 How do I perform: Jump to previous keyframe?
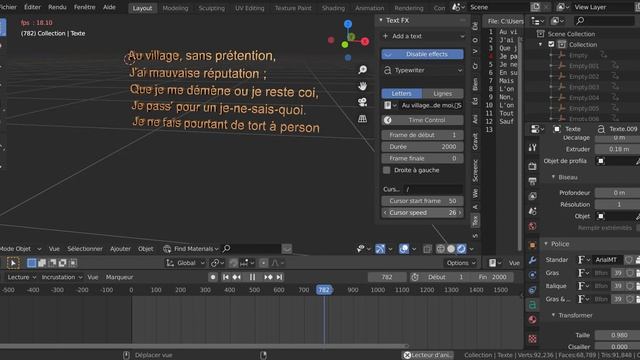(x=237, y=277)
